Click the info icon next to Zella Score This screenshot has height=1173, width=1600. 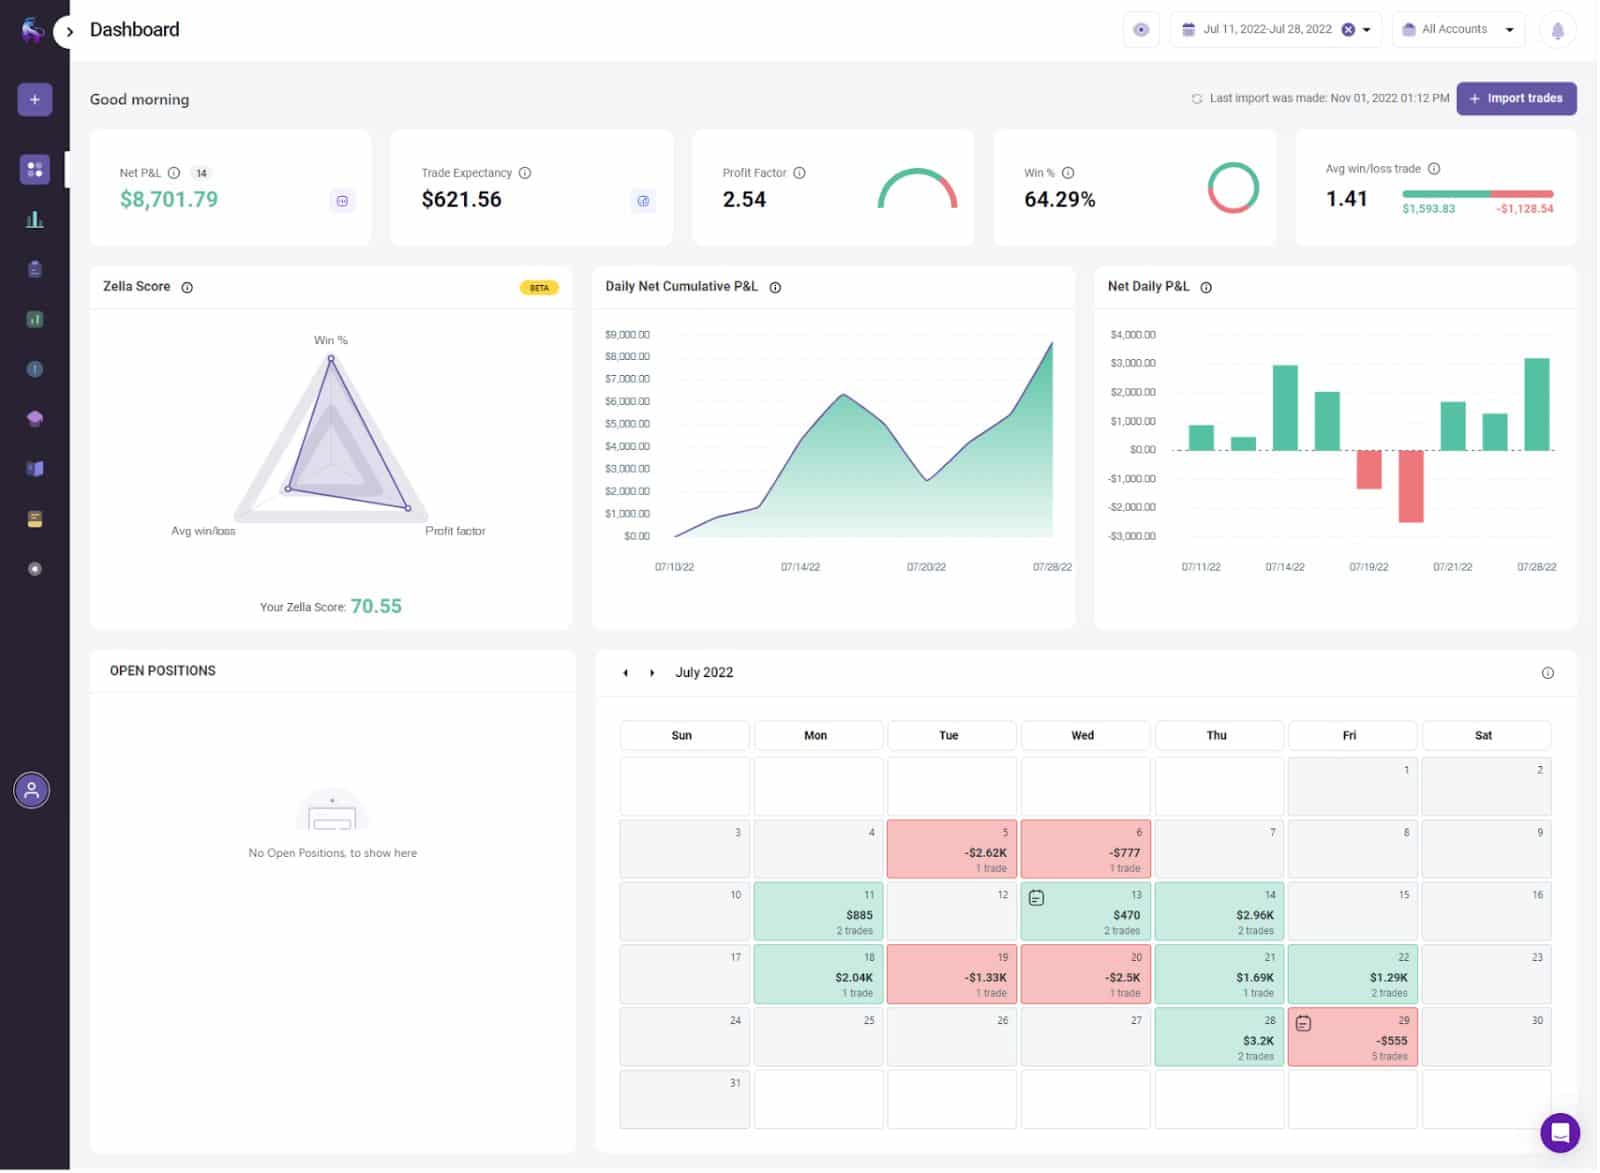[187, 288]
